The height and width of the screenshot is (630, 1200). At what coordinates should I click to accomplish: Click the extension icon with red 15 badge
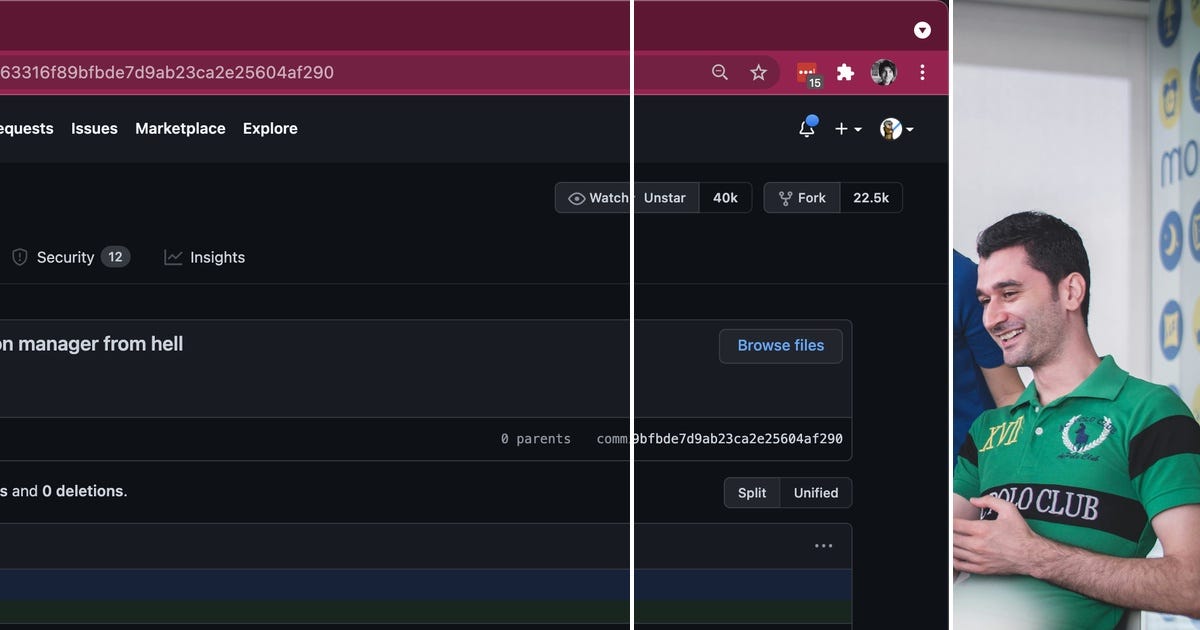coord(806,72)
